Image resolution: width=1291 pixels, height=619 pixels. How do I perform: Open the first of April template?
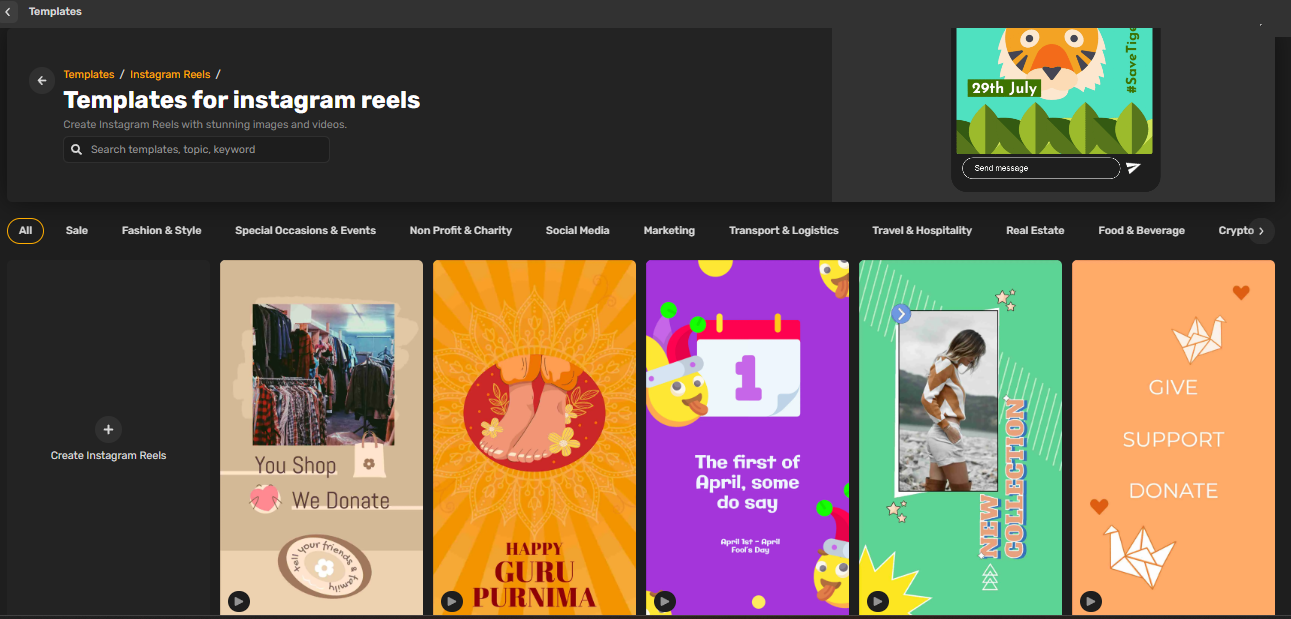(747, 437)
